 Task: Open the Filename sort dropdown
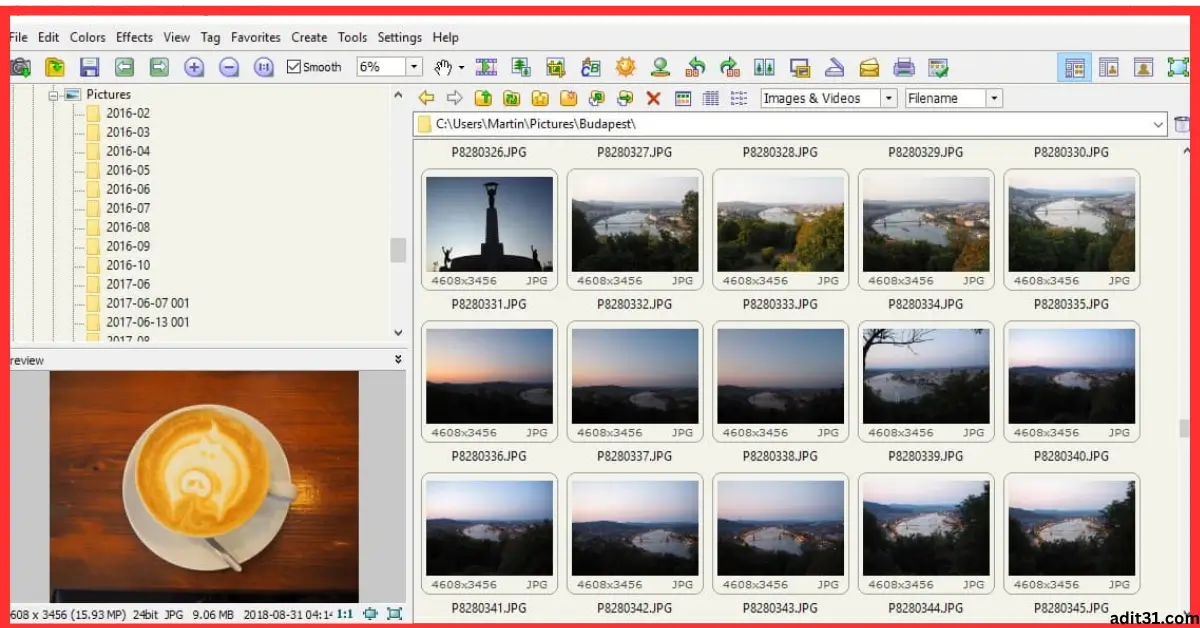[994, 98]
